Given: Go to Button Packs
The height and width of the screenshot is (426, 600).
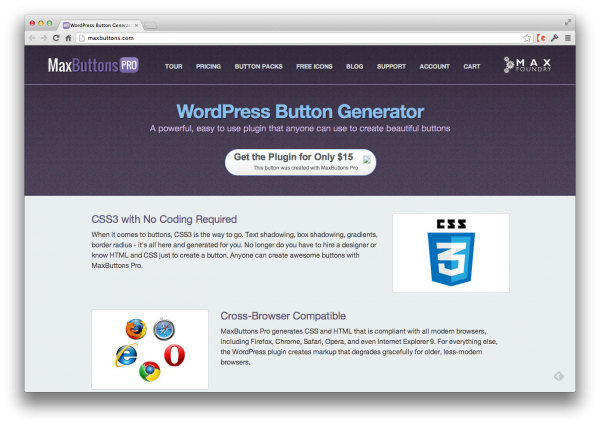Looking at the screenshot, I should pos(258,67).
